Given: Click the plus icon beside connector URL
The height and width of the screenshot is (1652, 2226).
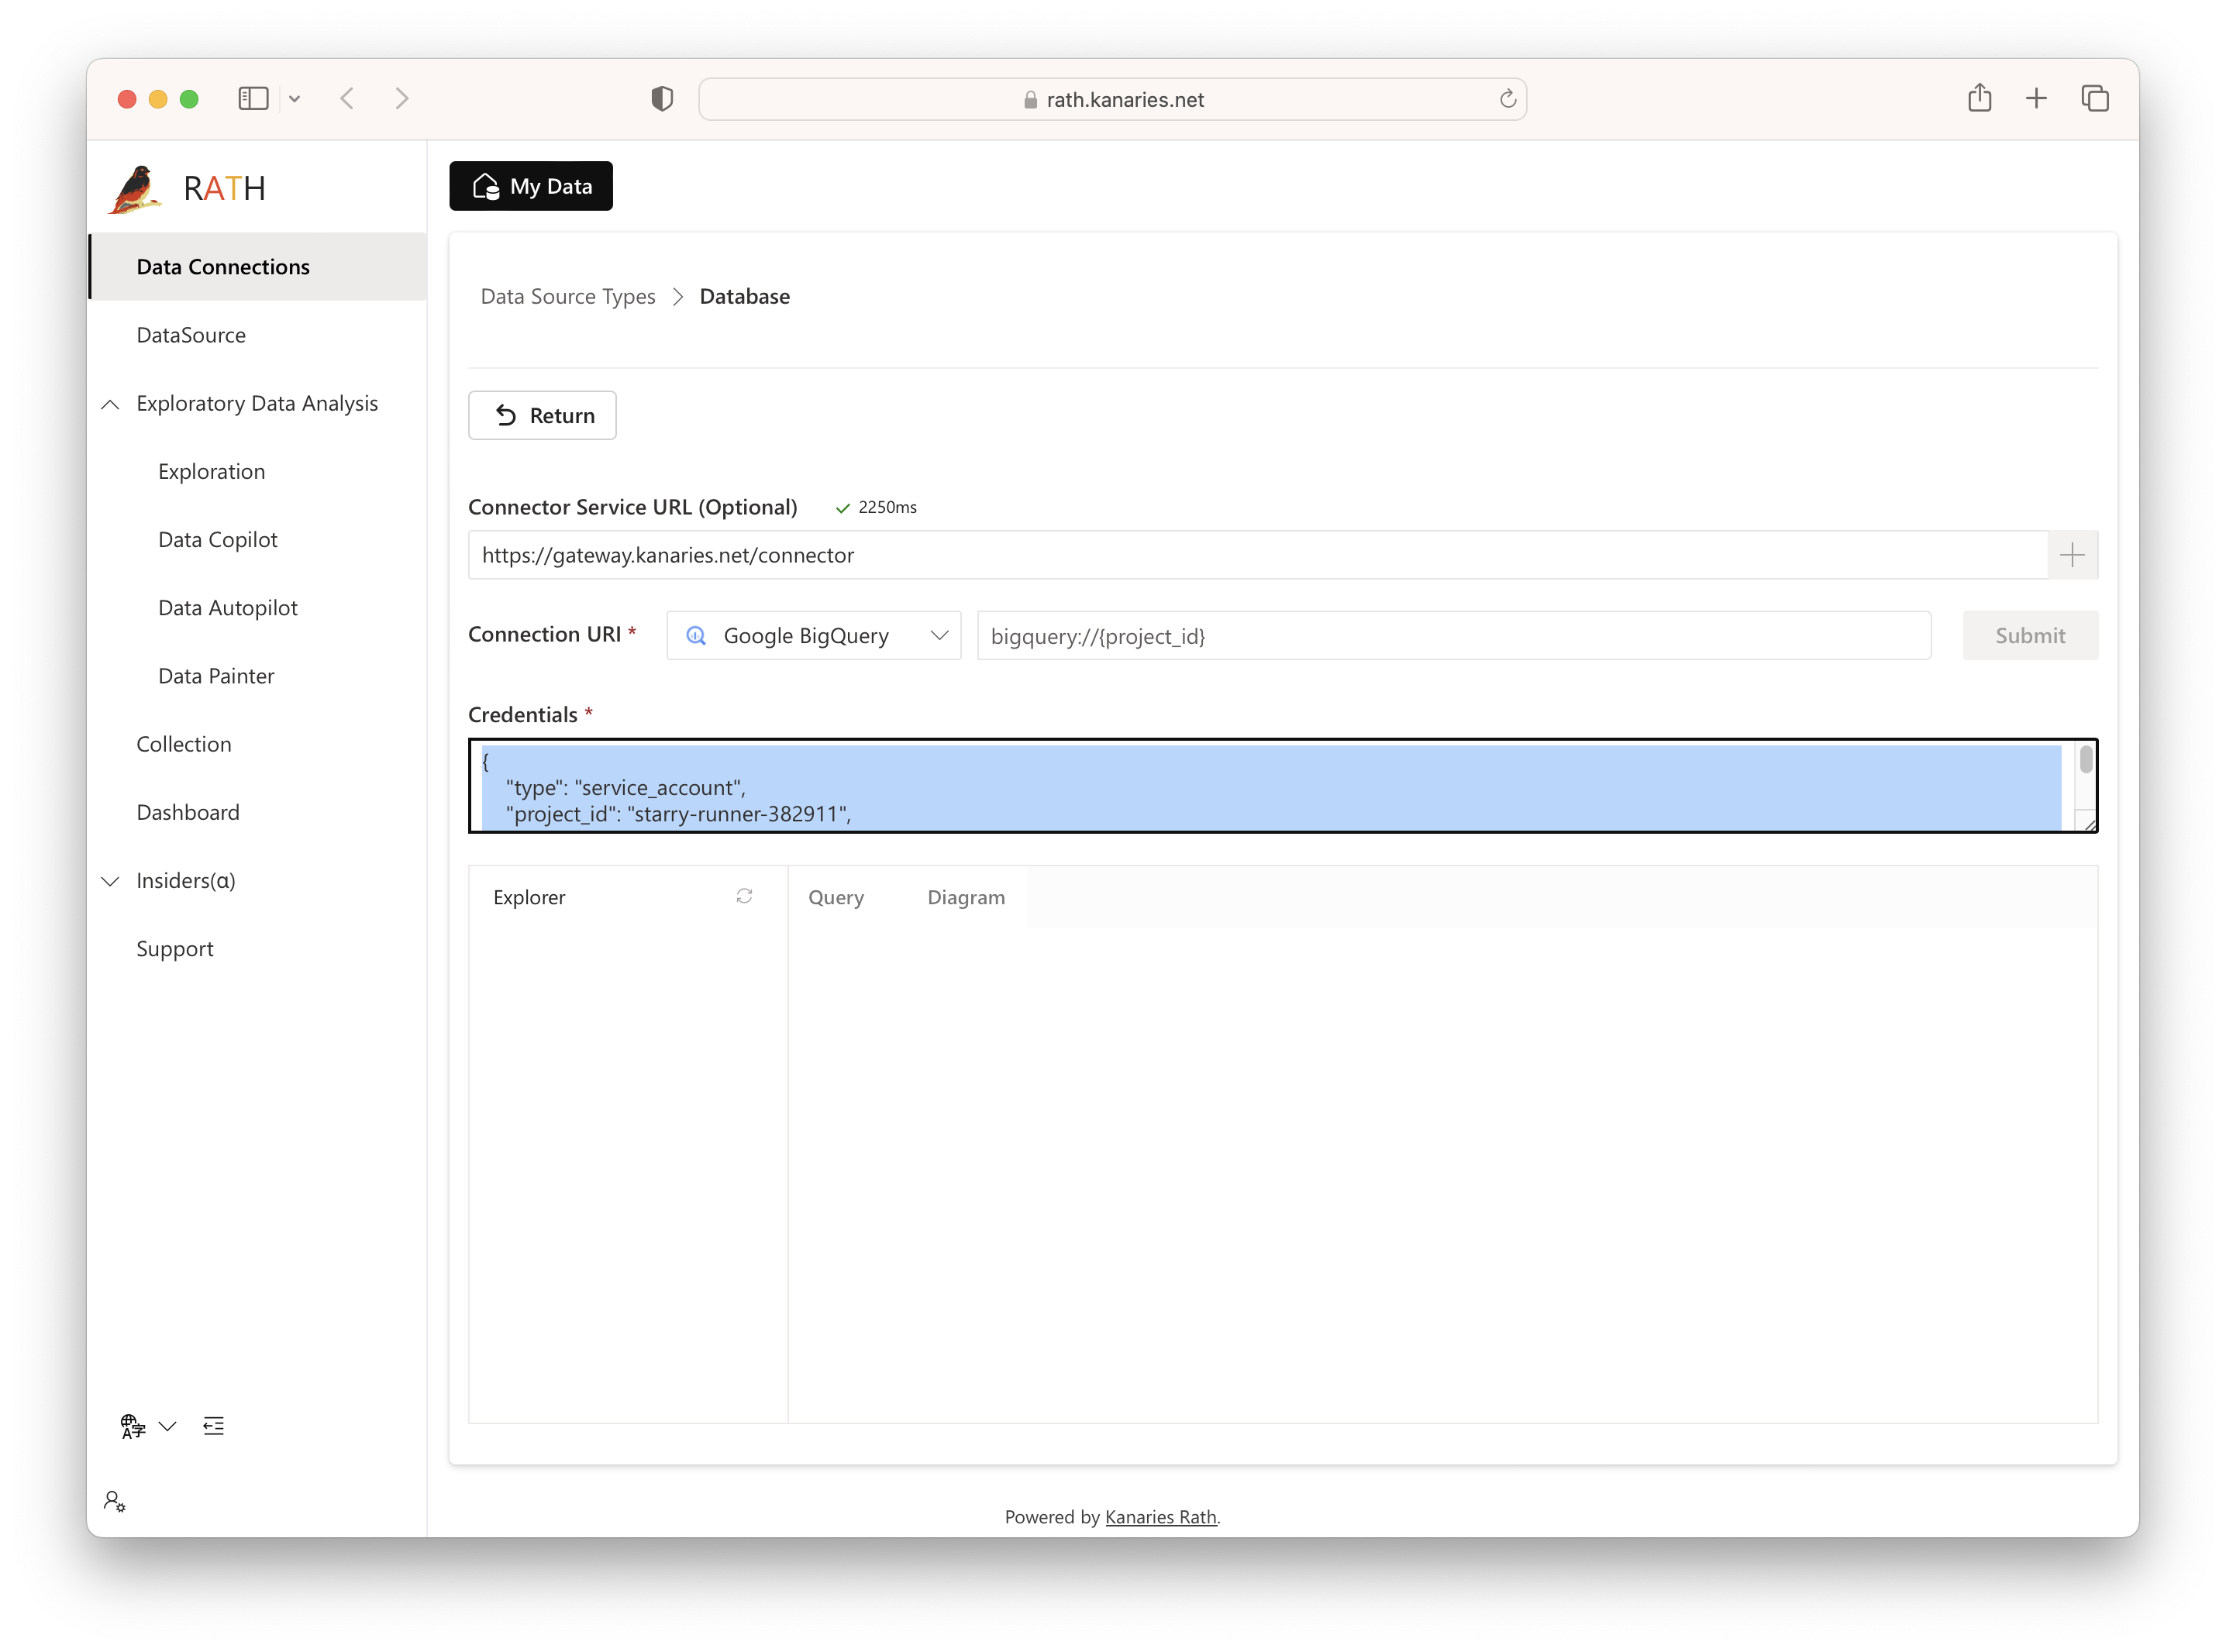Looking at the screenshot, I should pyautogui.click(x=2072, y=555).
